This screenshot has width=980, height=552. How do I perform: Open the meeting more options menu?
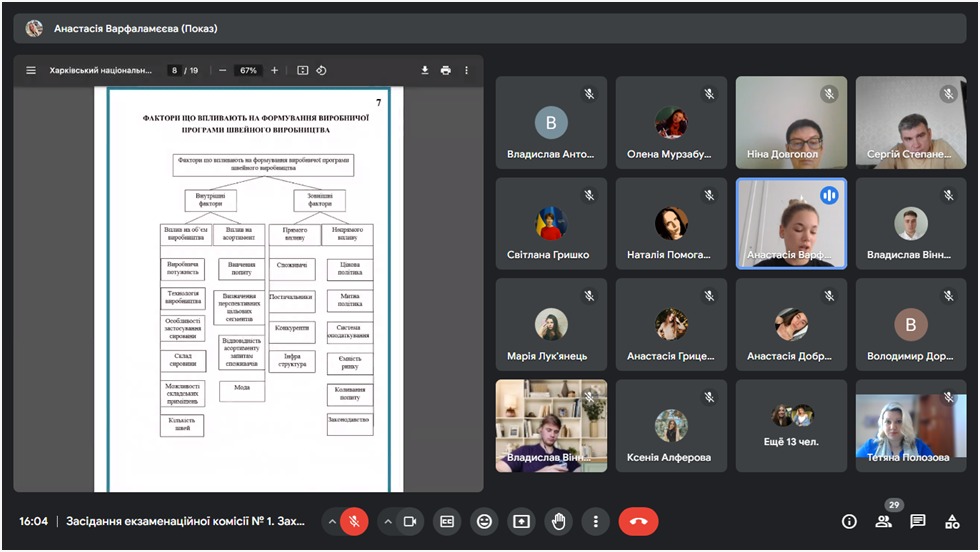[x=595, y=521]
